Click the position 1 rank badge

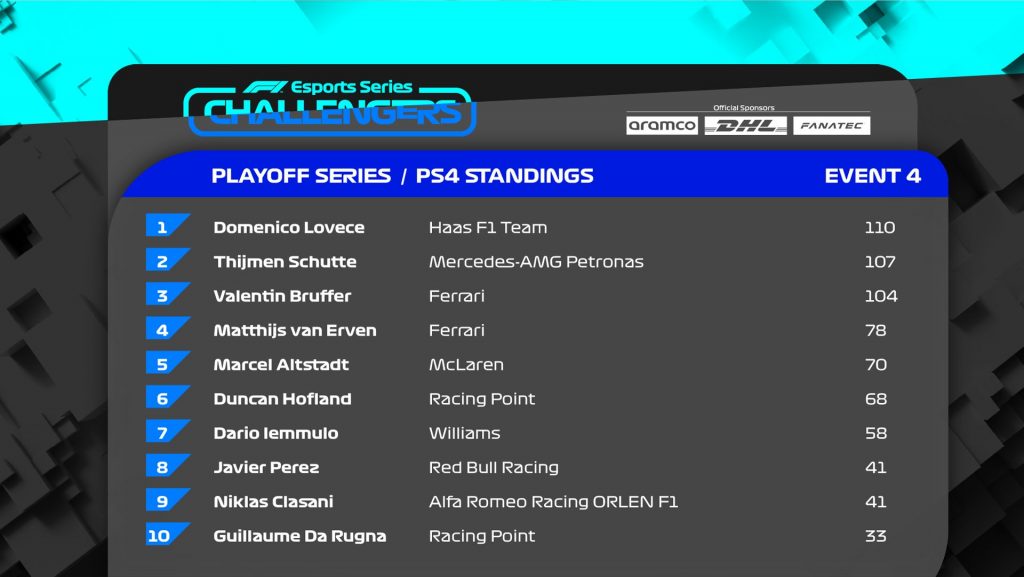167,225
